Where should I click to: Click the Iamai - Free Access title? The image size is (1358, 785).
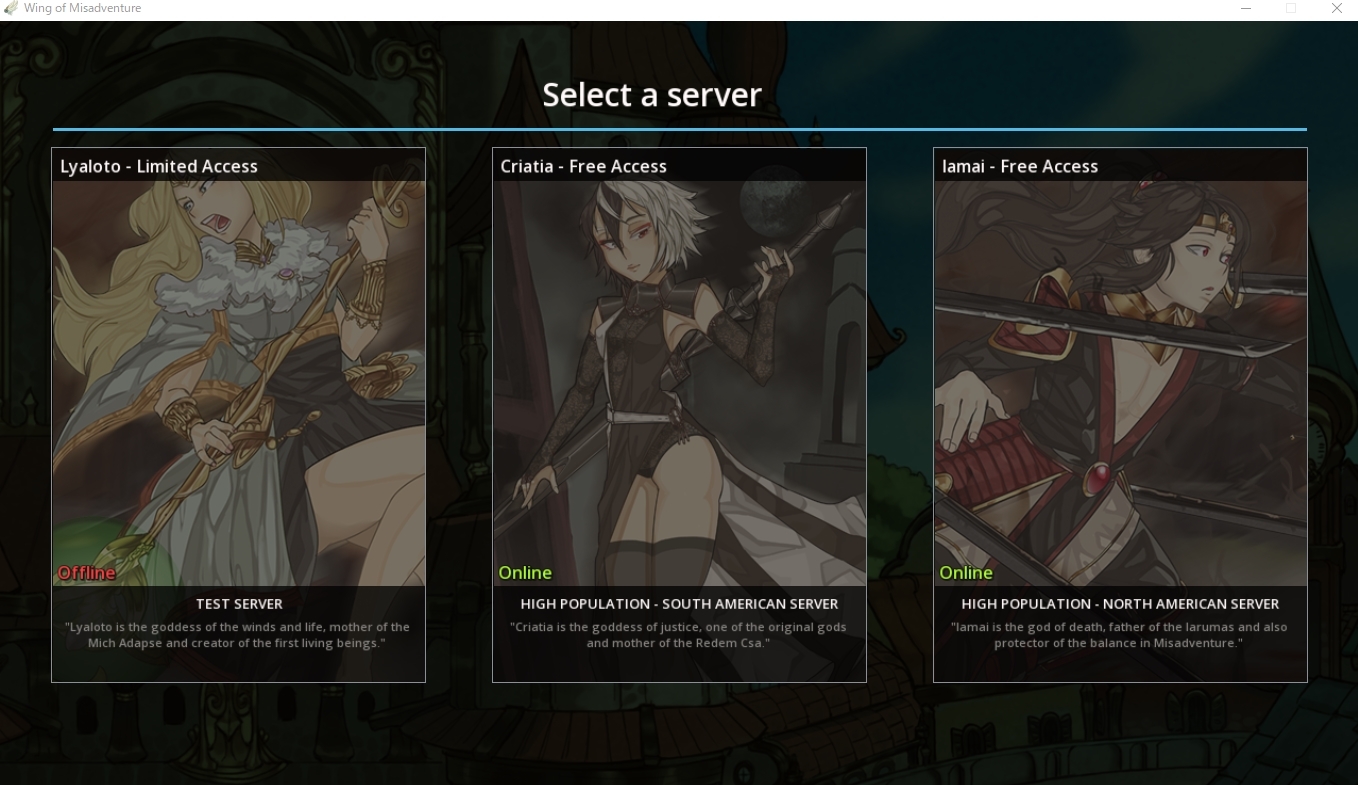1020,166
